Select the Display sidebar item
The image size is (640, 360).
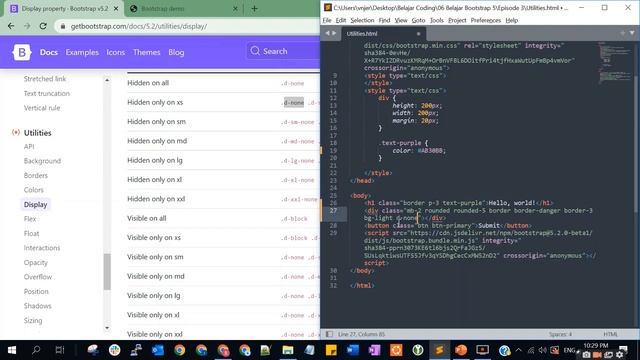click(35, 204)
